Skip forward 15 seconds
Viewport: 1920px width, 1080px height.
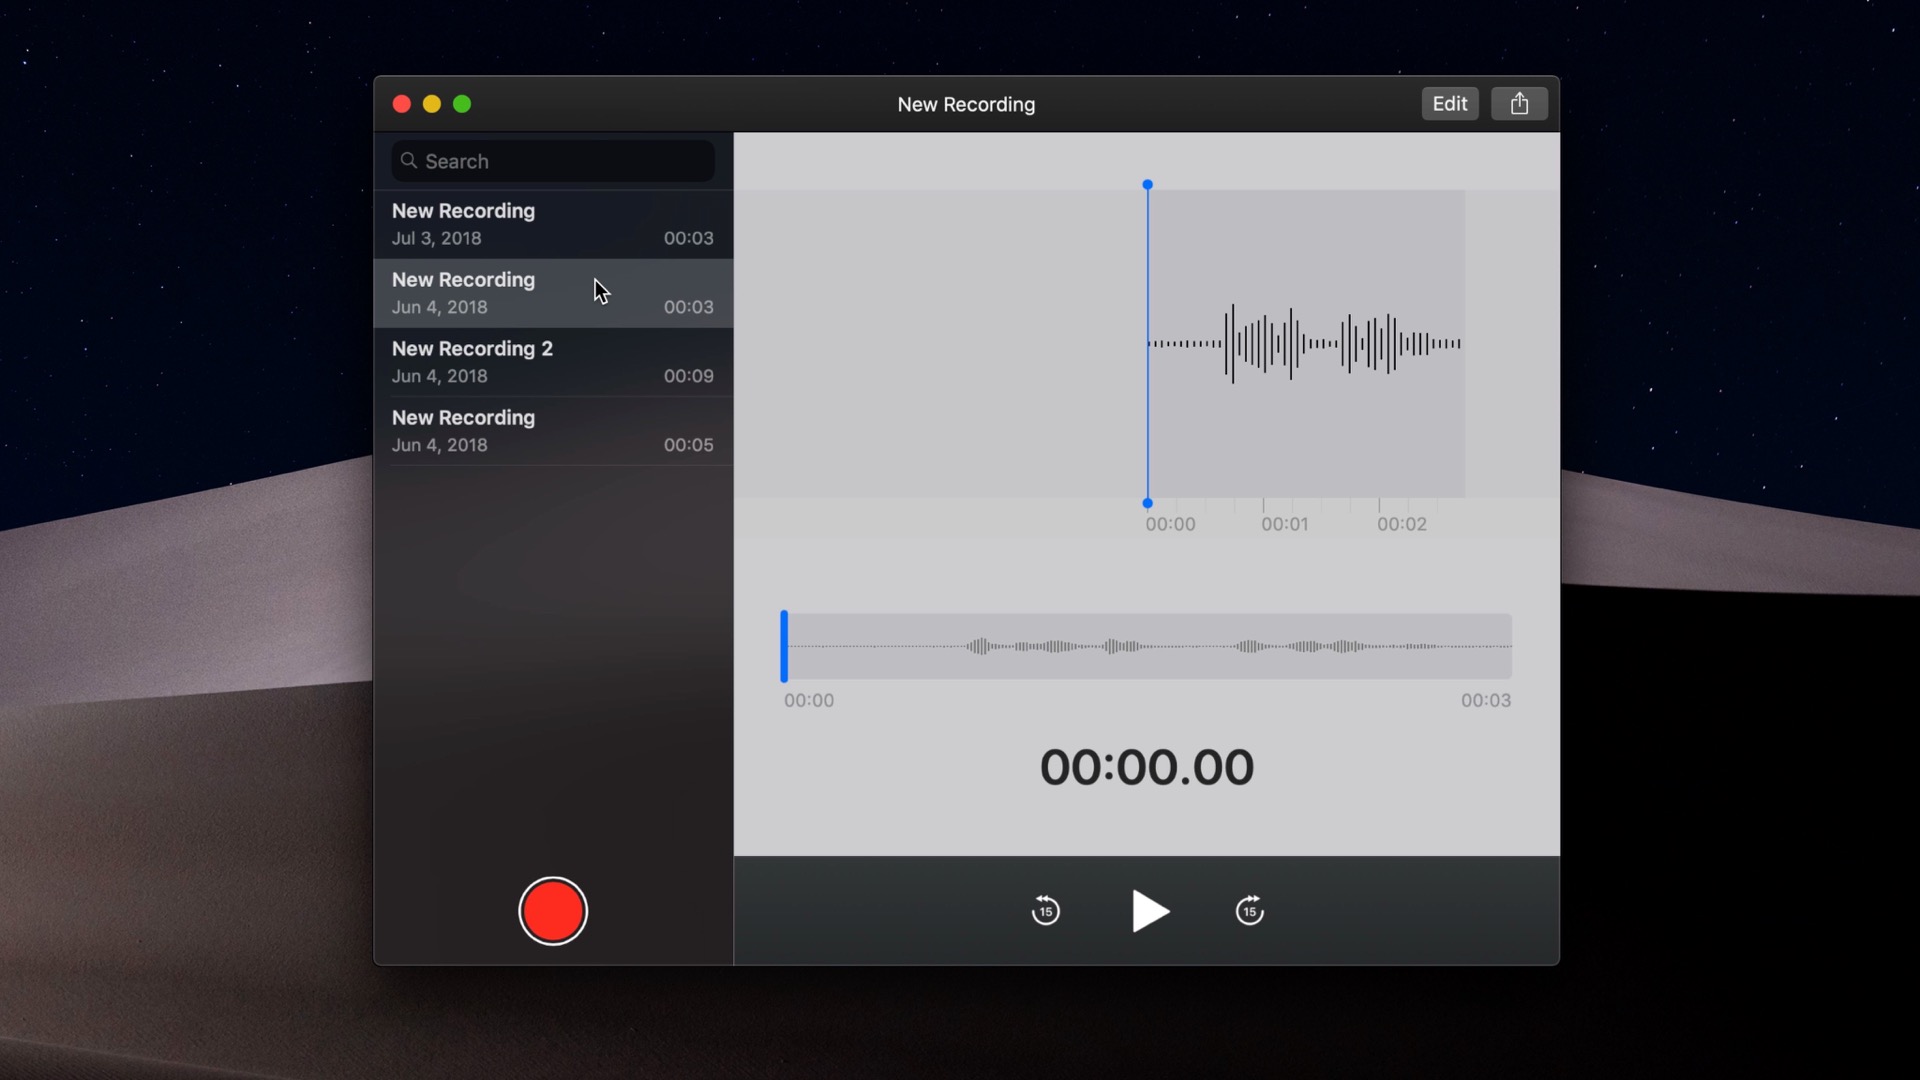[1249, 911]
